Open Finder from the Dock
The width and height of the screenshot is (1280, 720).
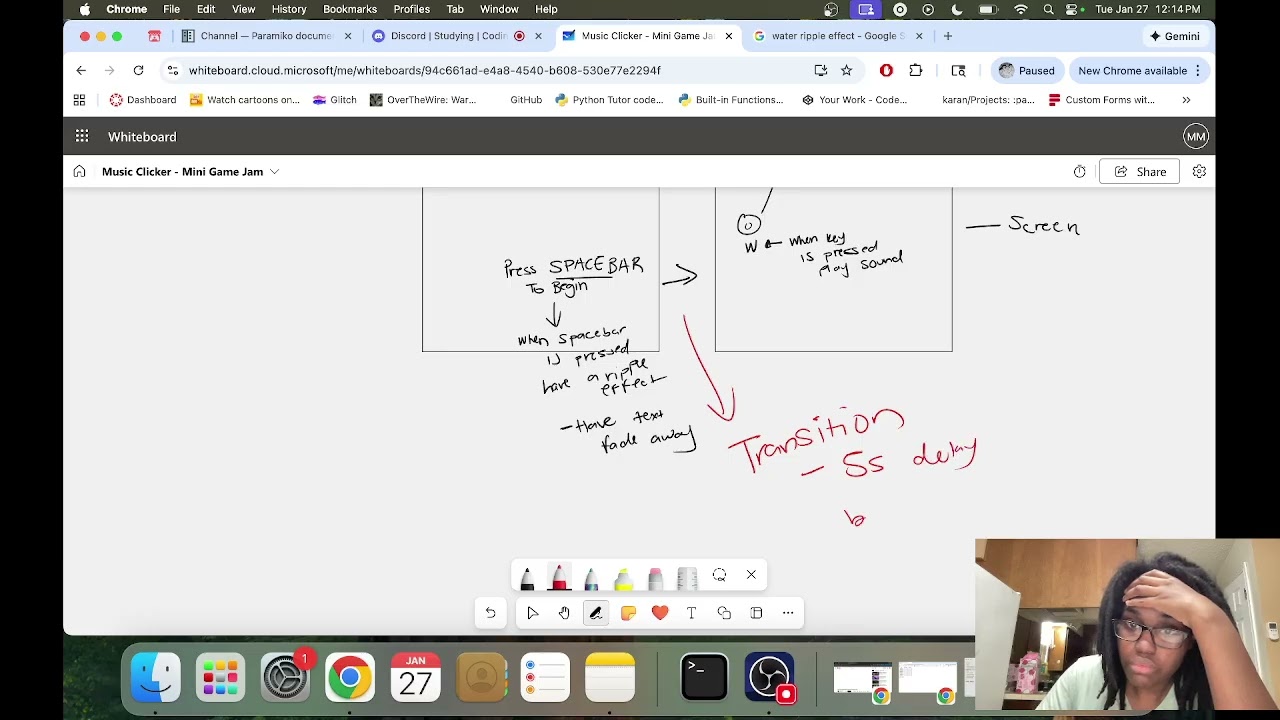pyautogui.click(x=156, y=677)
